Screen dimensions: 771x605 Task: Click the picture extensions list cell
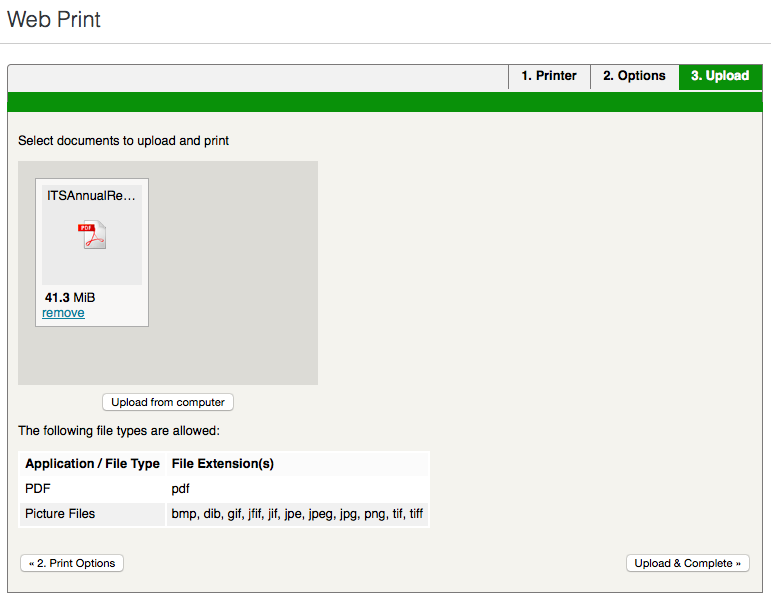[x=297, y=514]
